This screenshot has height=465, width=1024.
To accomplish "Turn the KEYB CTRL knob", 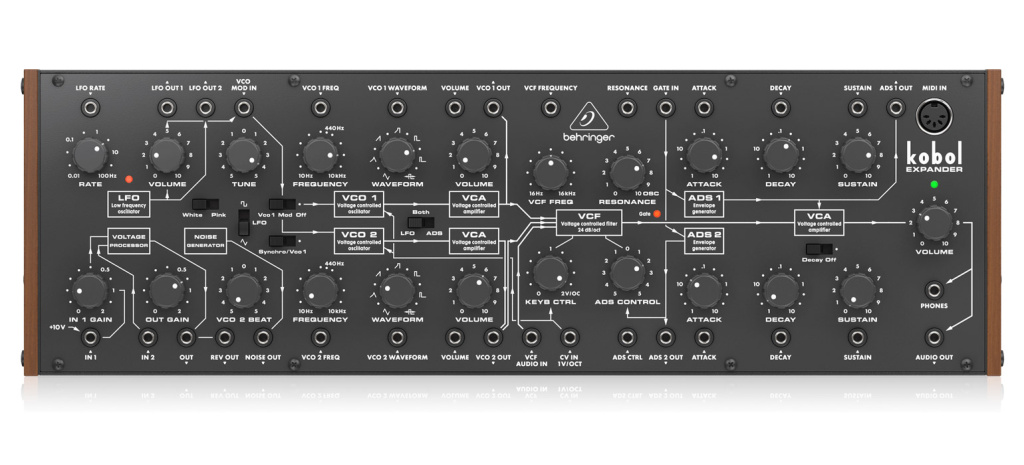I will tap(551, 273).
